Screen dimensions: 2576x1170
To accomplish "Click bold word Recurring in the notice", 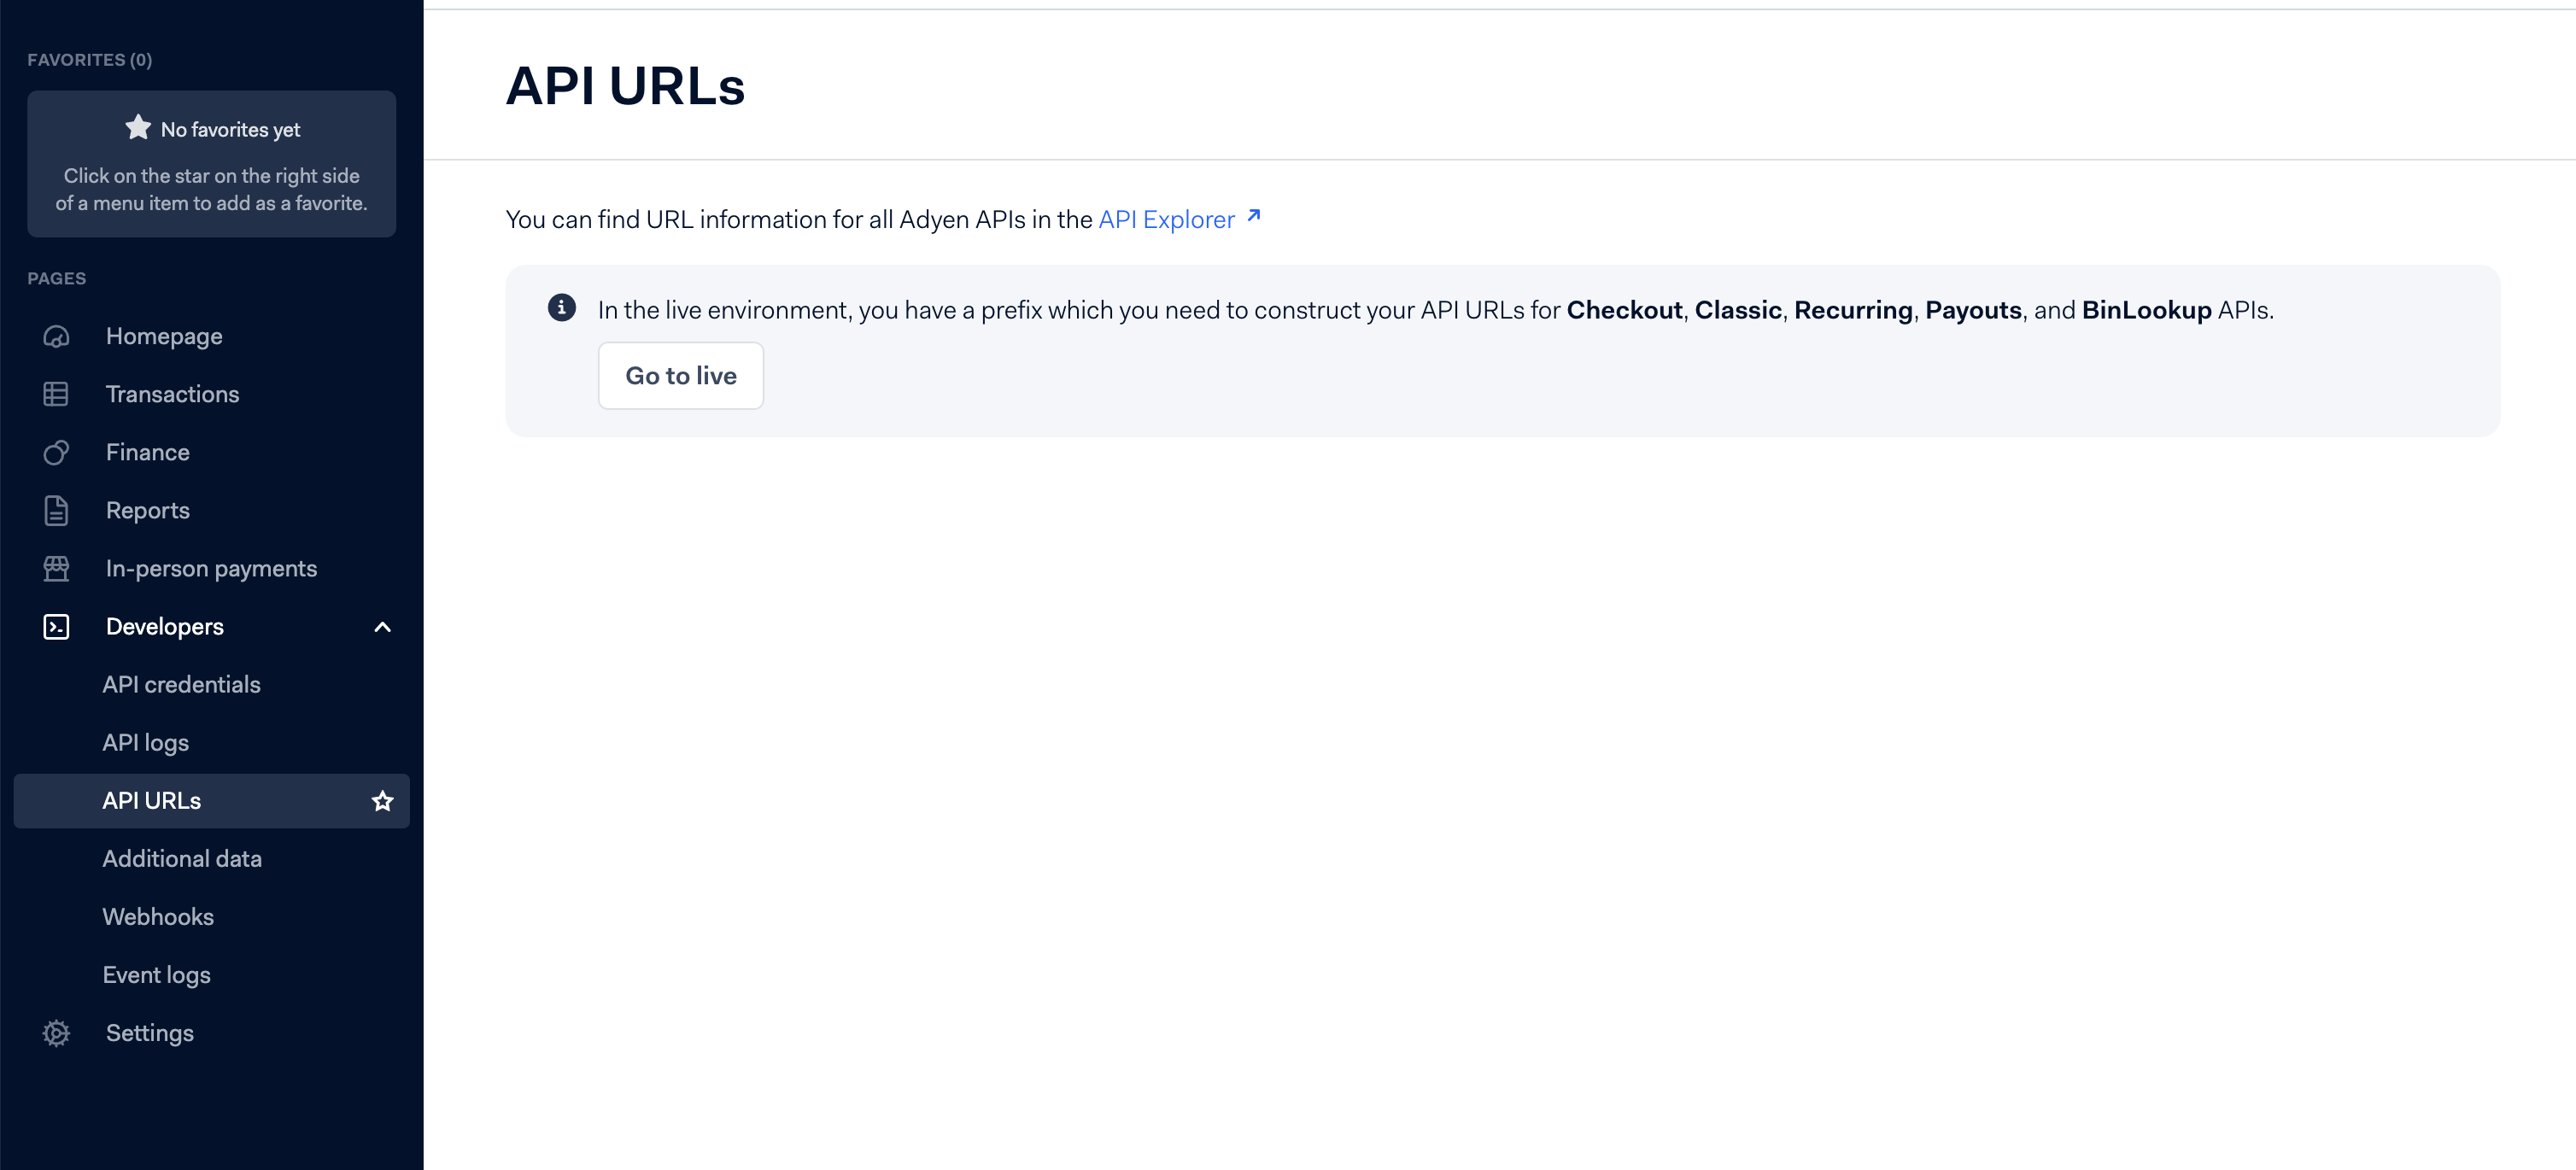I will tap(1853, 310).
